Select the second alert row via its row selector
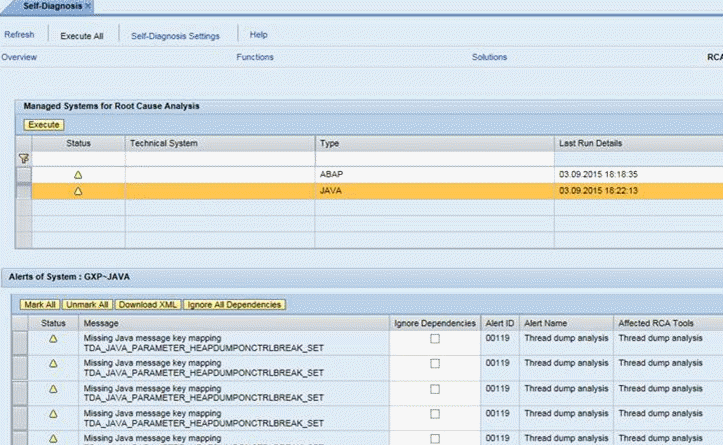Viewport: 723px width, 445px height. (x=20, y=368)
